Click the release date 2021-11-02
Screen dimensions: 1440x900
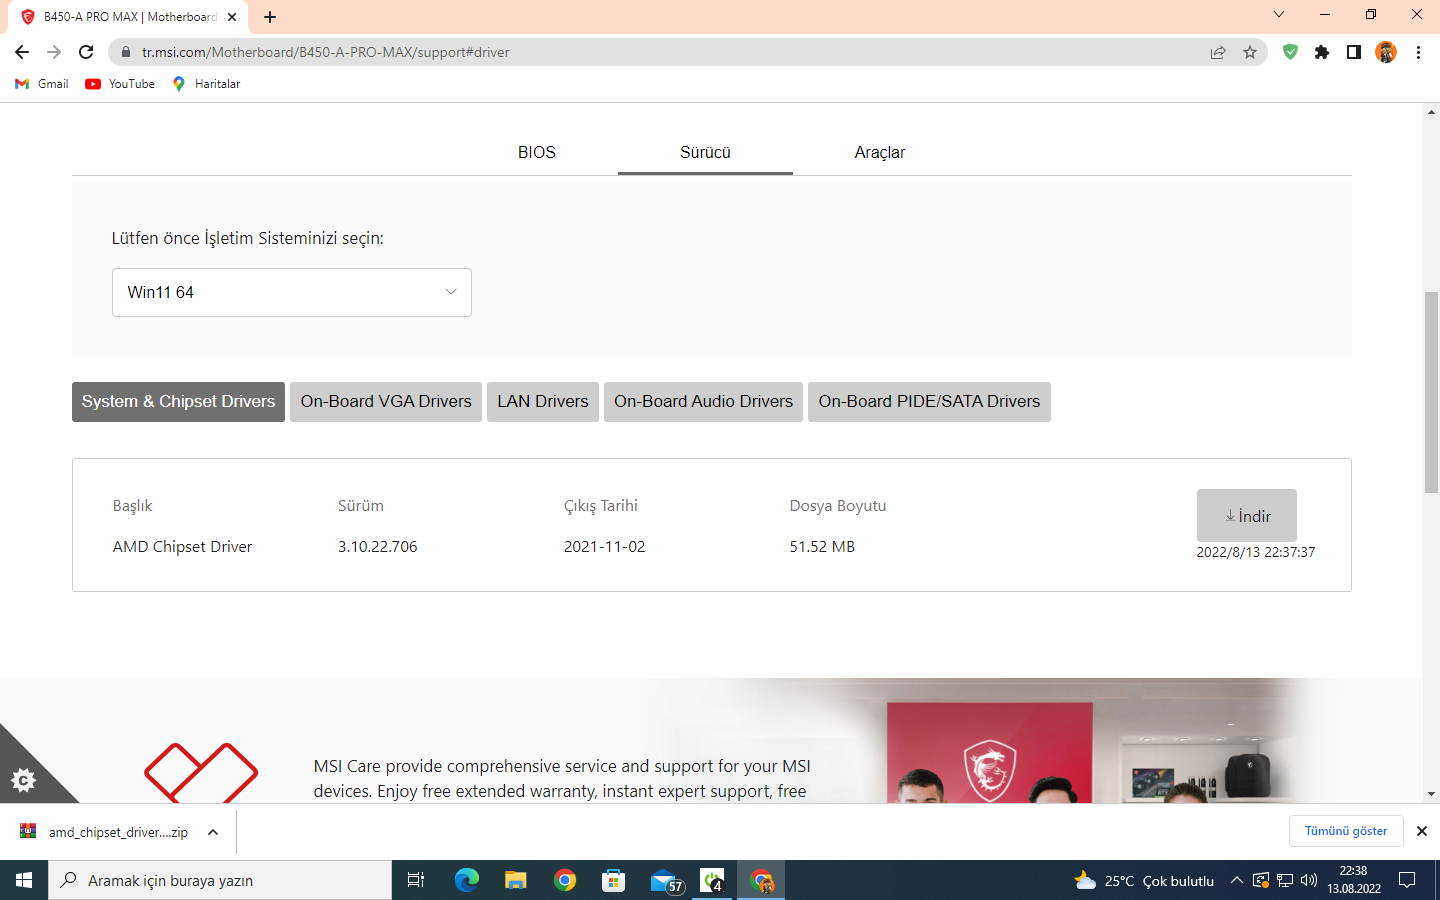(605, 547)
